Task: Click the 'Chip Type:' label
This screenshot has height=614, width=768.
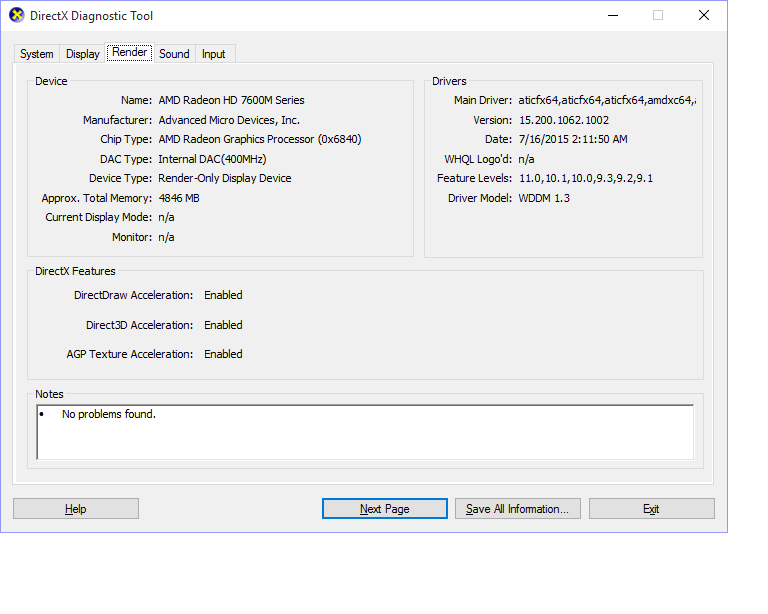Action: 126,140
